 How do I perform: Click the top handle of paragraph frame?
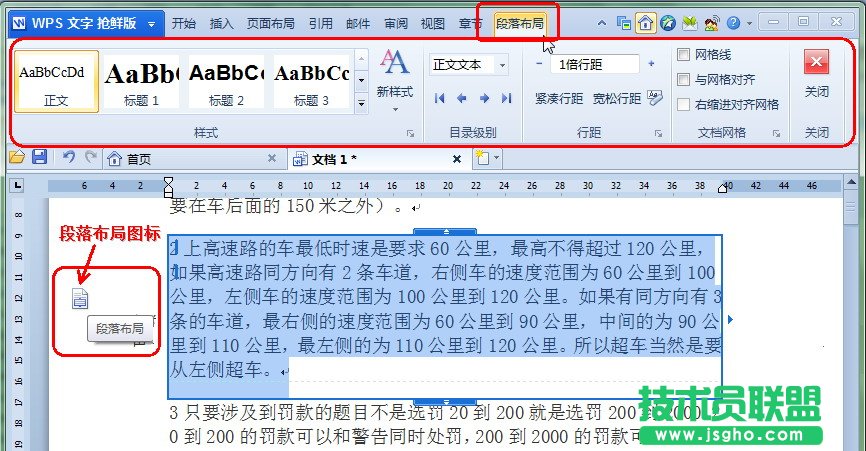click(x=445, y=232)
